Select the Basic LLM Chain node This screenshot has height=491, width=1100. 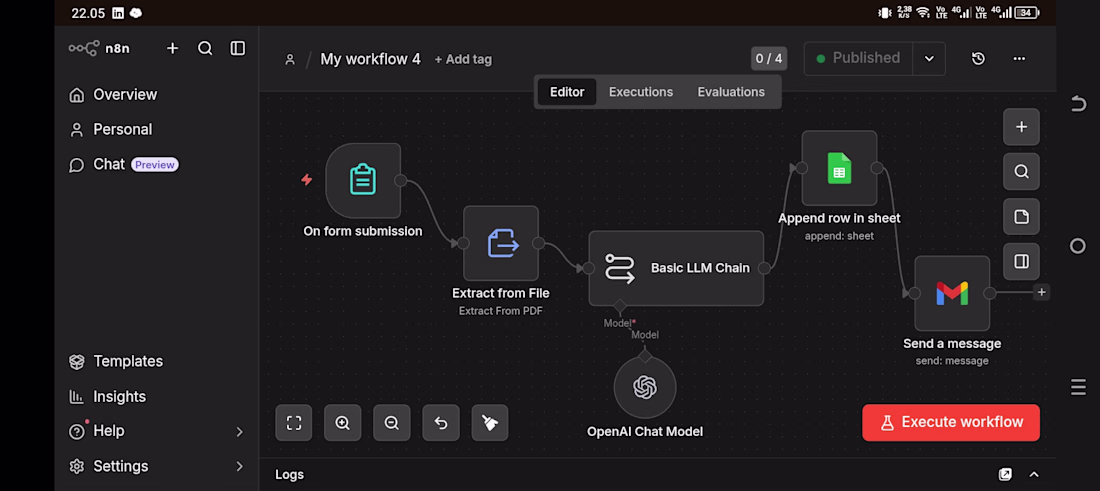[x=676, y=268]
